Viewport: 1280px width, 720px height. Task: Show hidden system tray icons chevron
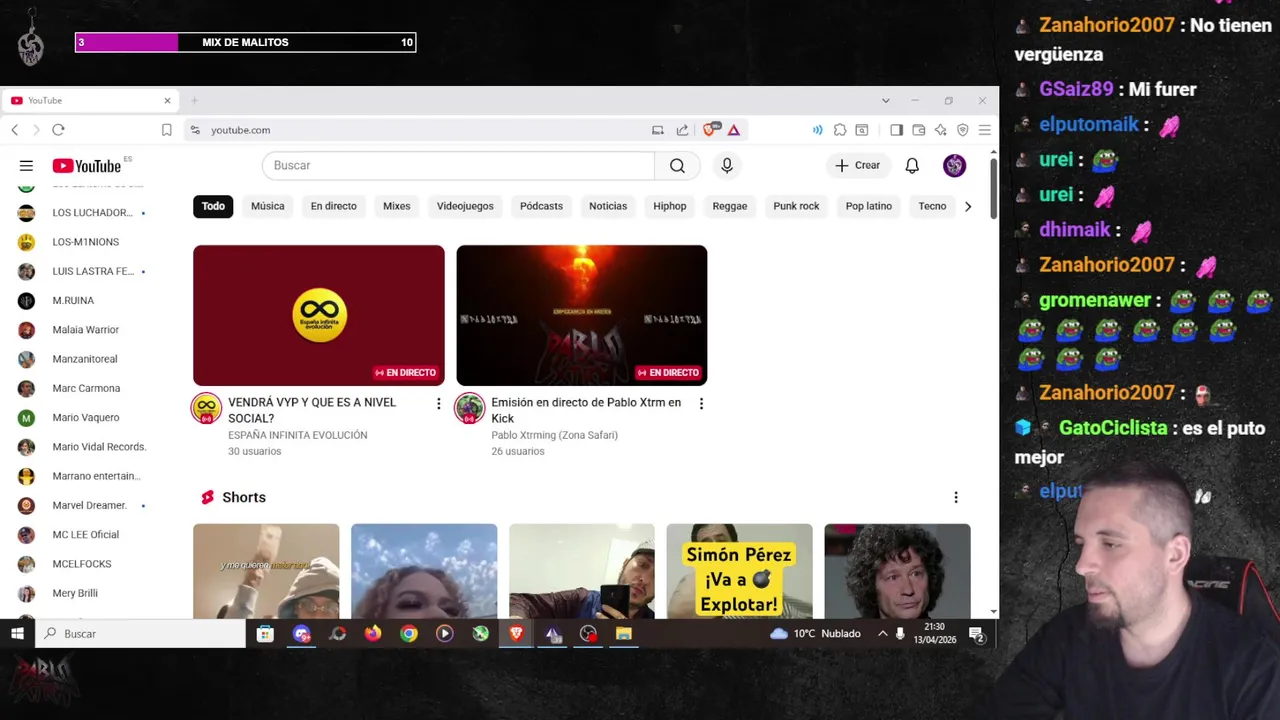[882, 634]
